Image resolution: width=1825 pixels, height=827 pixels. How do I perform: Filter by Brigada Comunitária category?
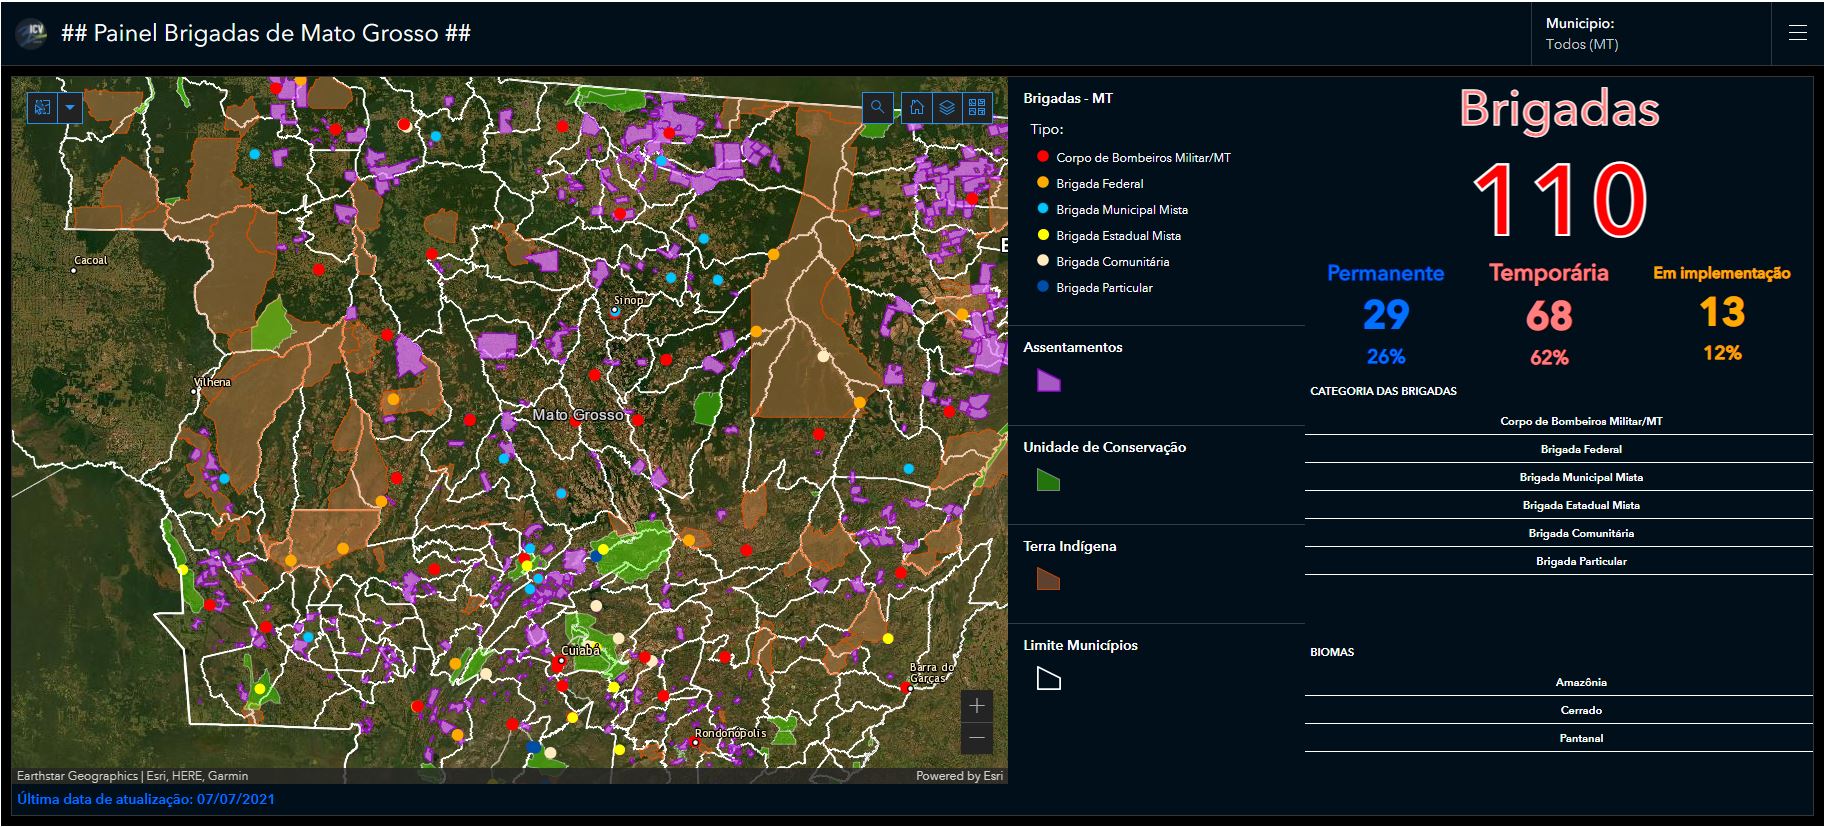tap(1580, 533)
